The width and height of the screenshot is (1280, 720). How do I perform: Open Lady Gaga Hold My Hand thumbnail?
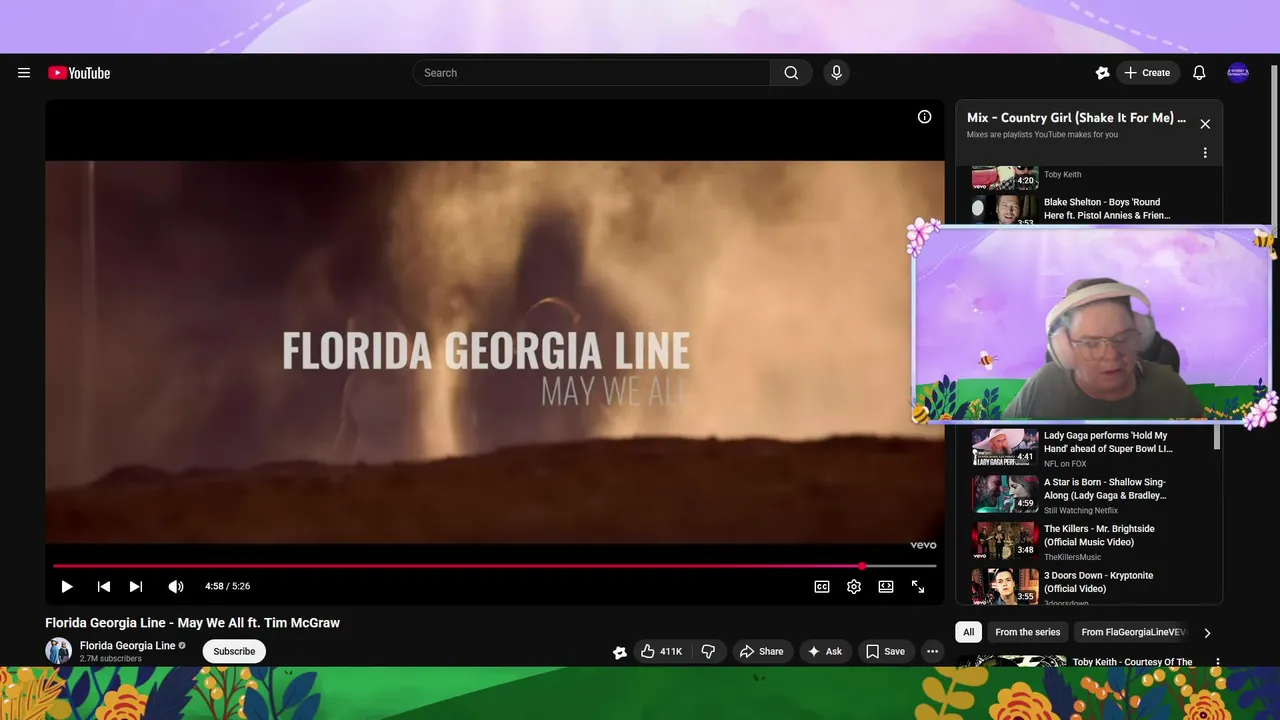point(1005,447)
